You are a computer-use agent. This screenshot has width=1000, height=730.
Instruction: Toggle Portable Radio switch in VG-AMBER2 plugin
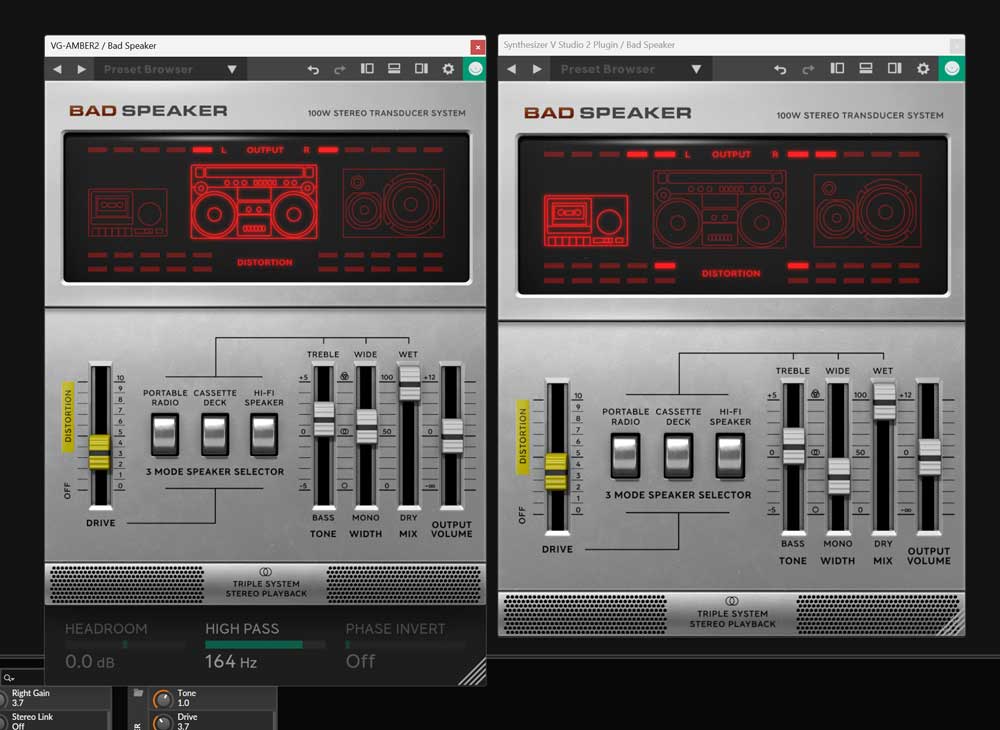[166, 435]
